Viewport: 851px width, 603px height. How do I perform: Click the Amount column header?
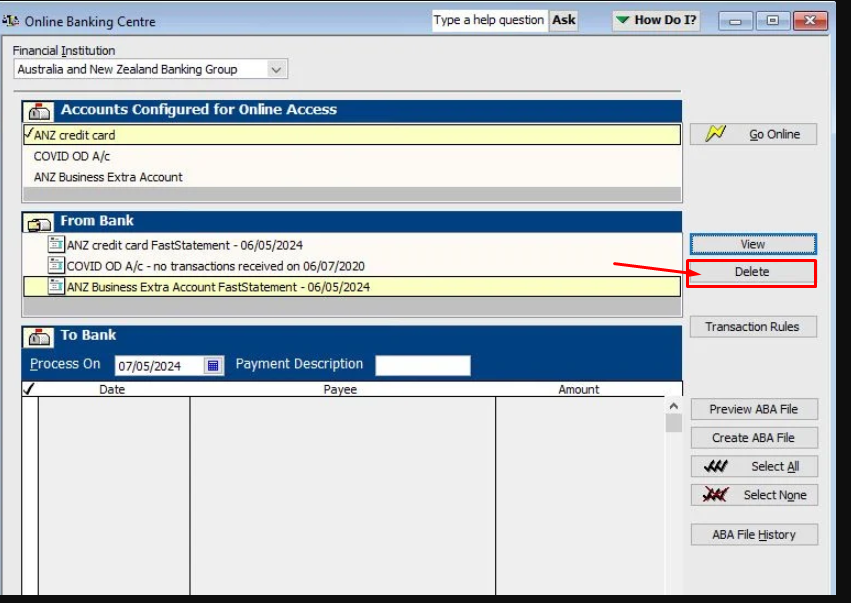click(x=579, y=389)
